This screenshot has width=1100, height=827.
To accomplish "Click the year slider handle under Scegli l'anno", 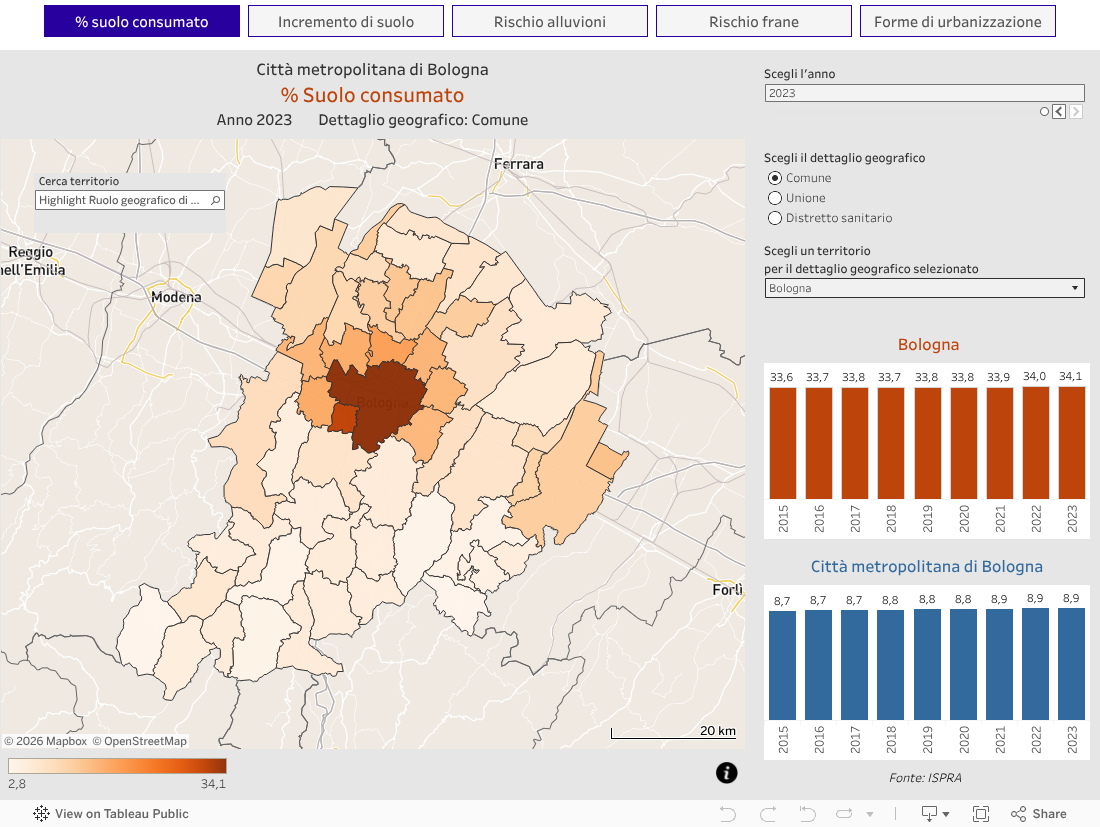I will (x=1044, y=112).
